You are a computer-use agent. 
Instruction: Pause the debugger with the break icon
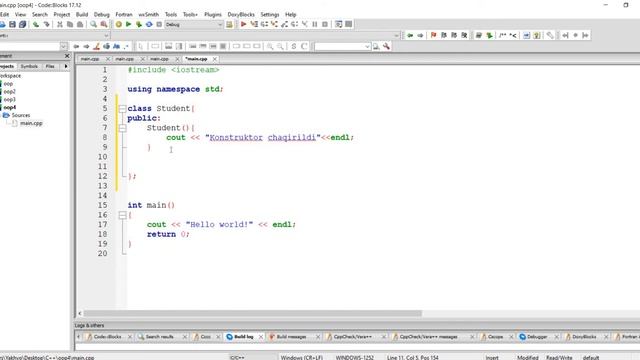(x=315, y=24)
